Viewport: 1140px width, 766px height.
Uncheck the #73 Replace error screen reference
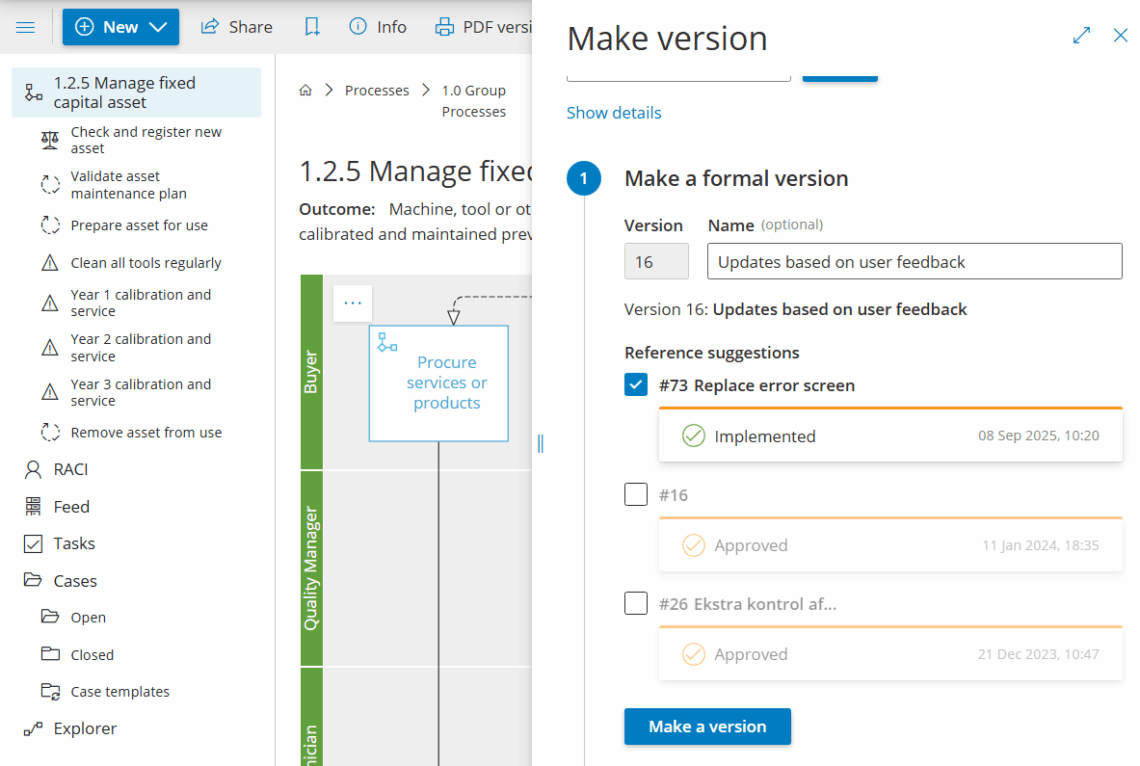(x=636, y=385)
